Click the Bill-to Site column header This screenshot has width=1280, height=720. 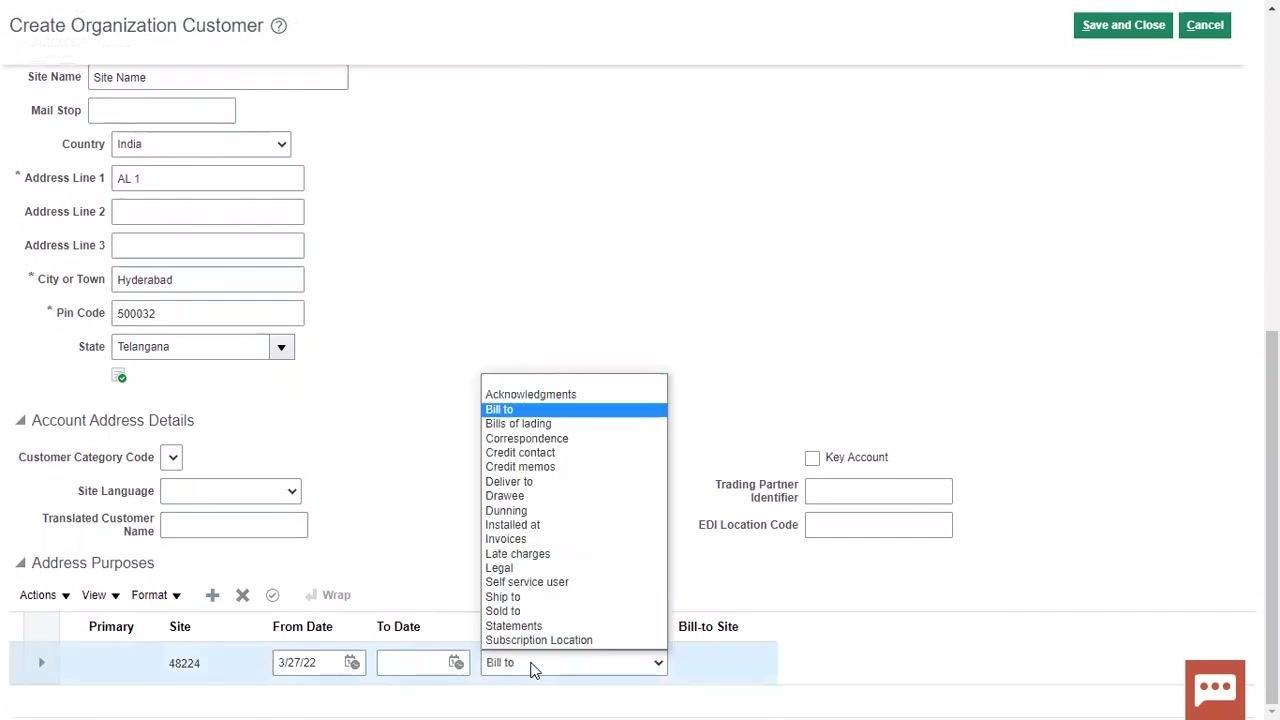[x=708, y=627]
